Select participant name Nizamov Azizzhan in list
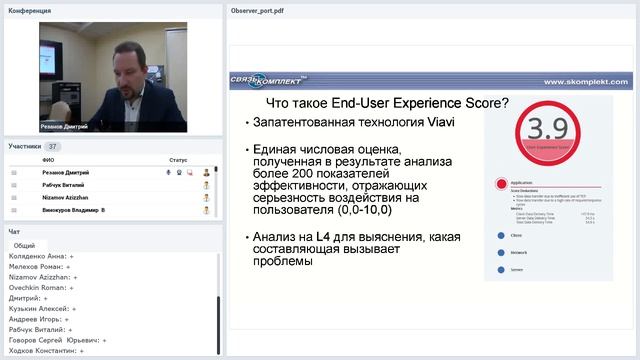The height and width of the screenshot is (360, 640). (65, 198)
